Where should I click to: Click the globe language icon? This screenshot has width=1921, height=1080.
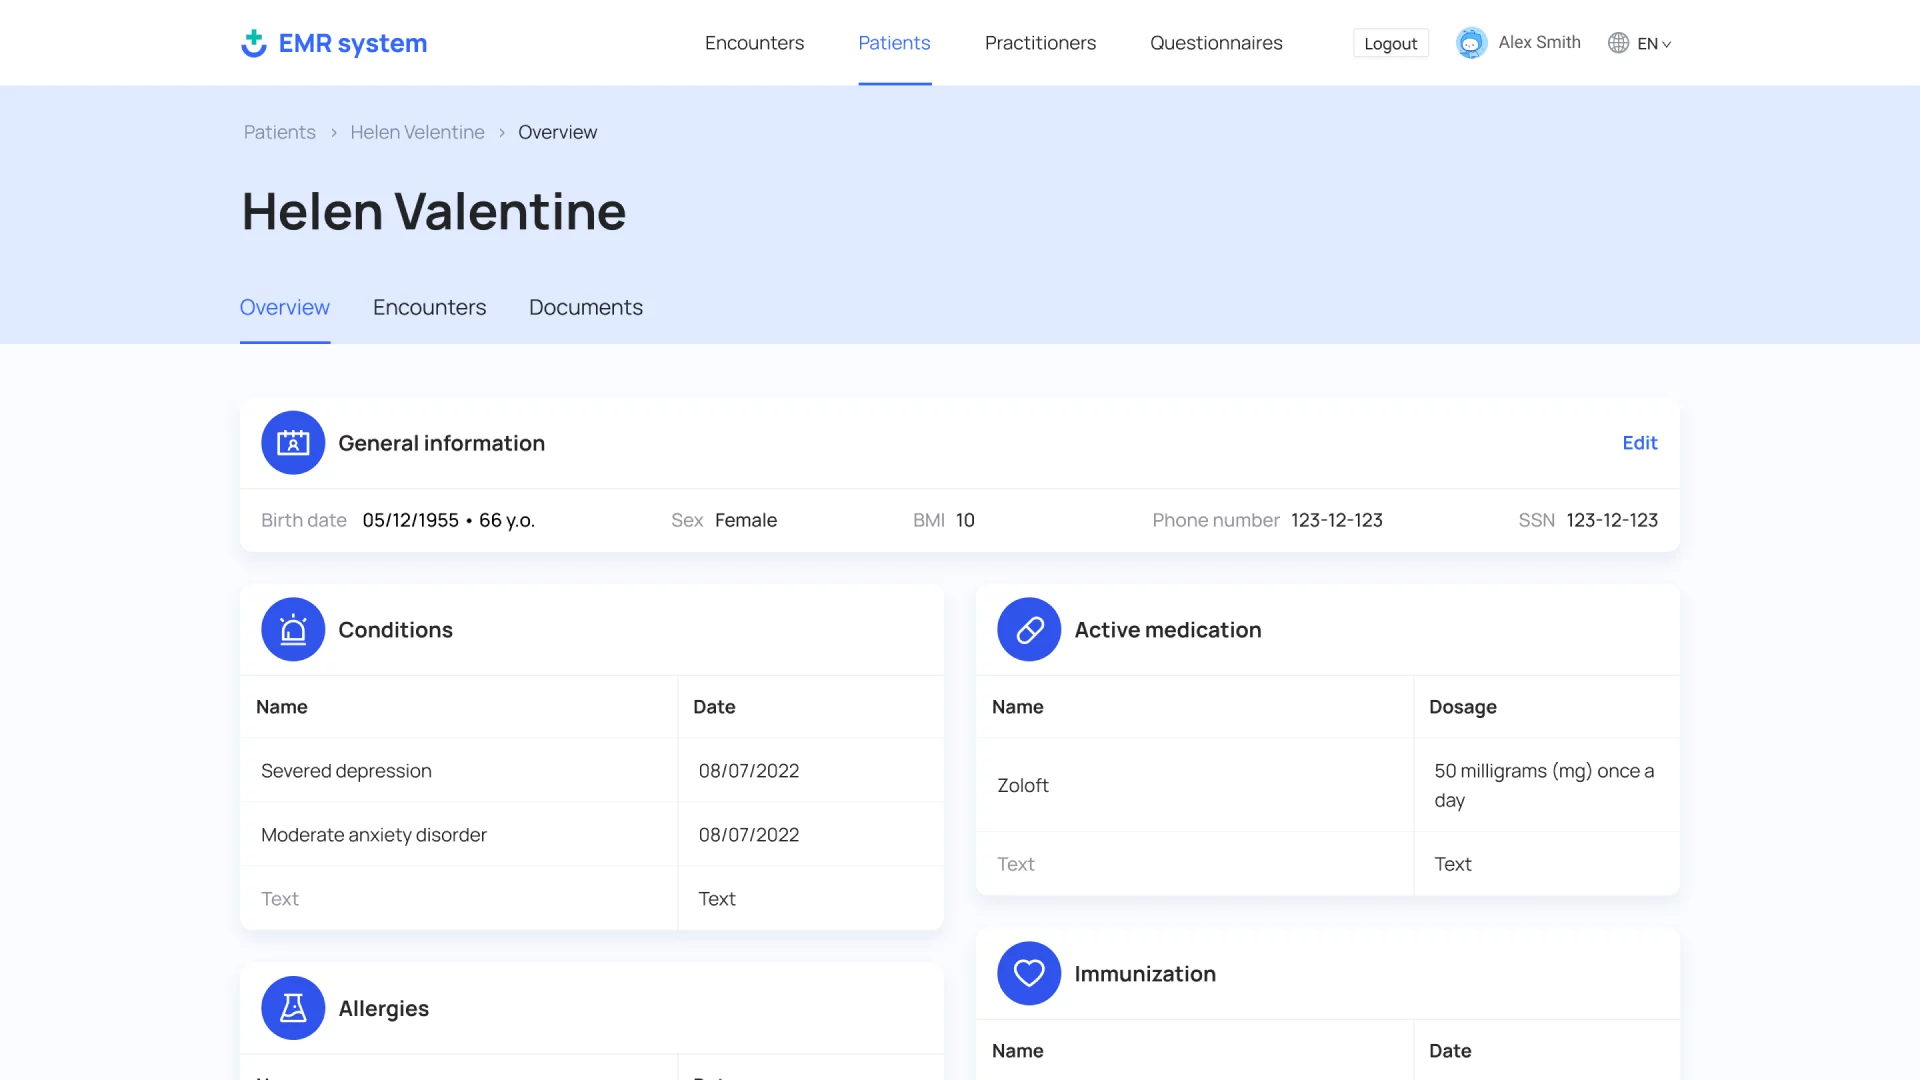pos(1618,43)
